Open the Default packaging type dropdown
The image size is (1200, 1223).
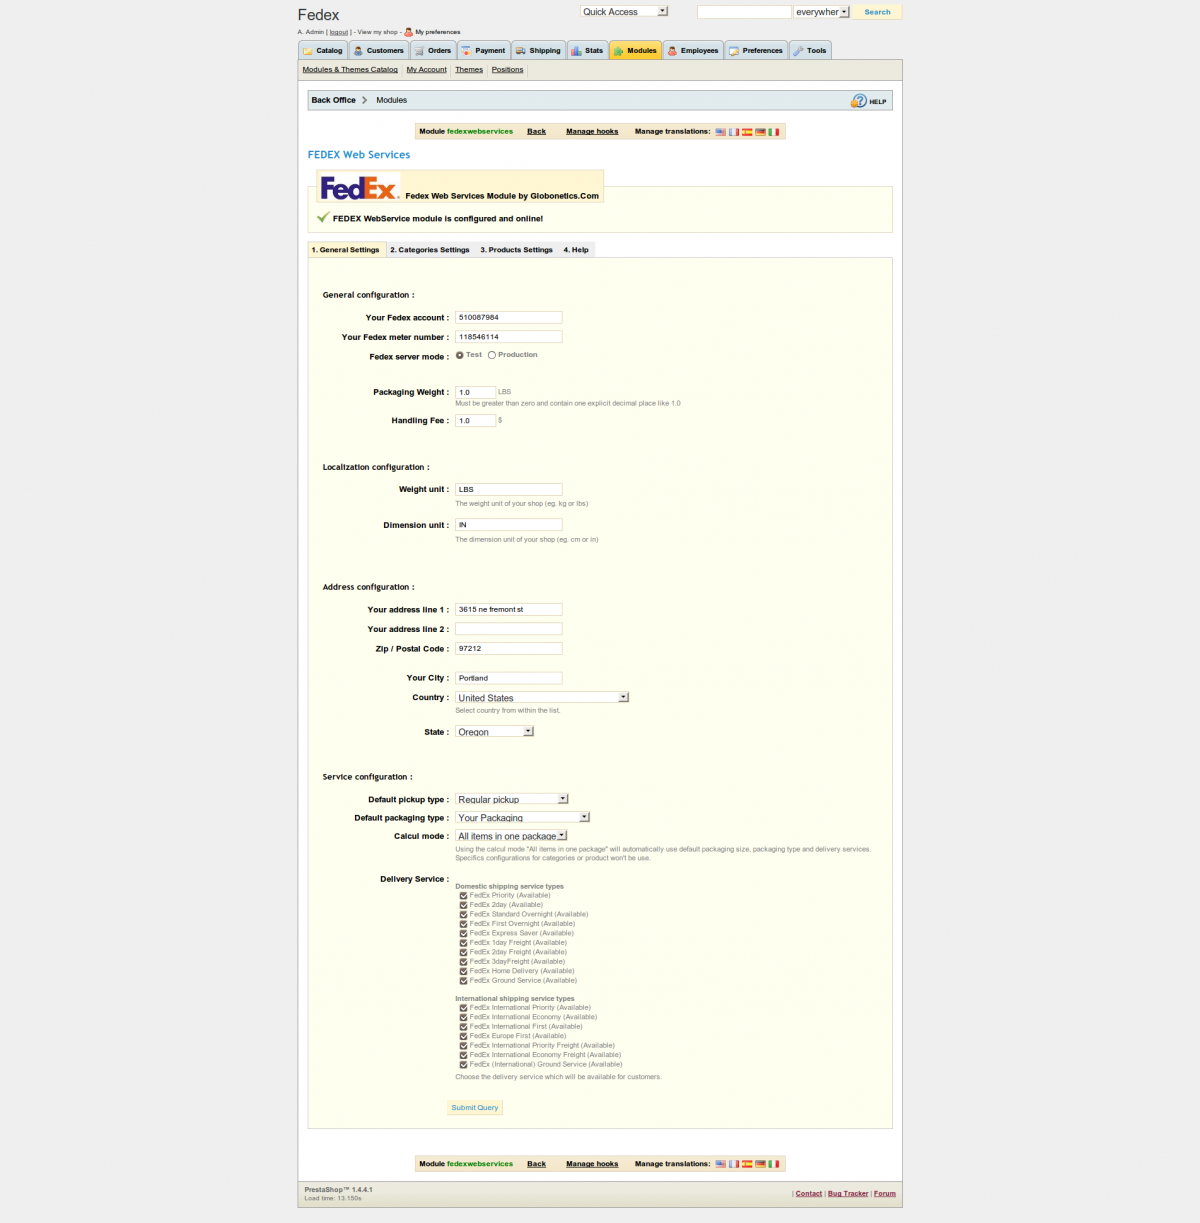pos(523,818)
